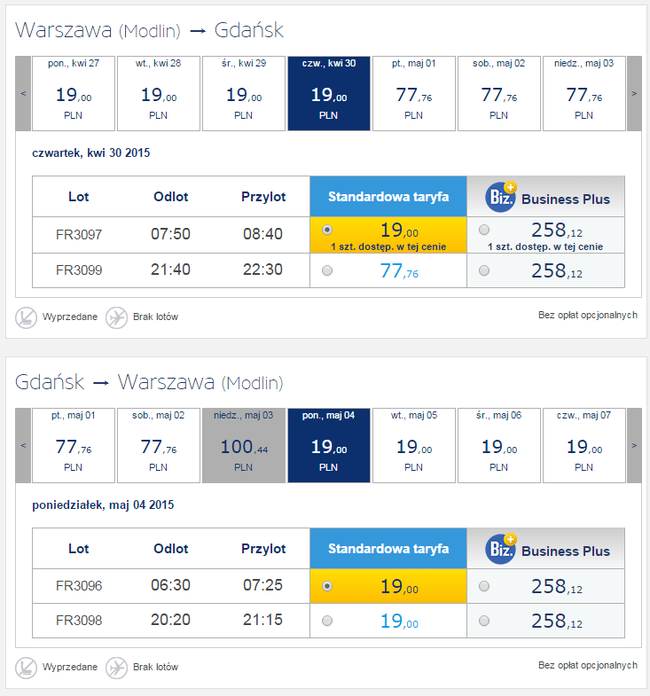This screenshot has height=696, width=650.
Task: Show later outbound dates with right arrow
Action: click(x=634, y=93)
